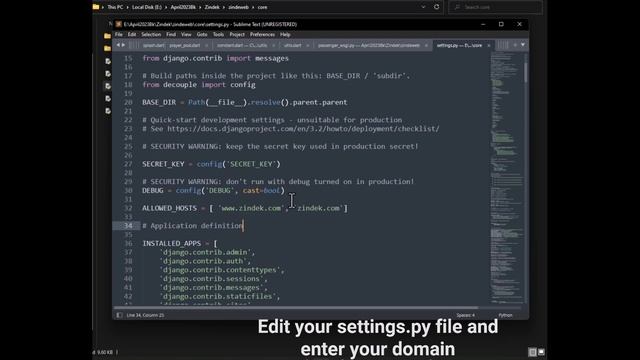Close the utils.dart tab
This screenshot has width=640, height=360.
(x=307, y=46)
